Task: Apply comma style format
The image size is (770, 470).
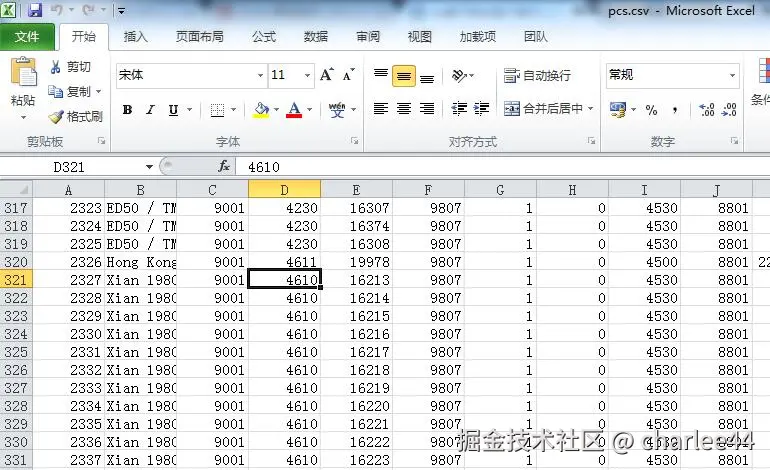Action: coord(675,110)
